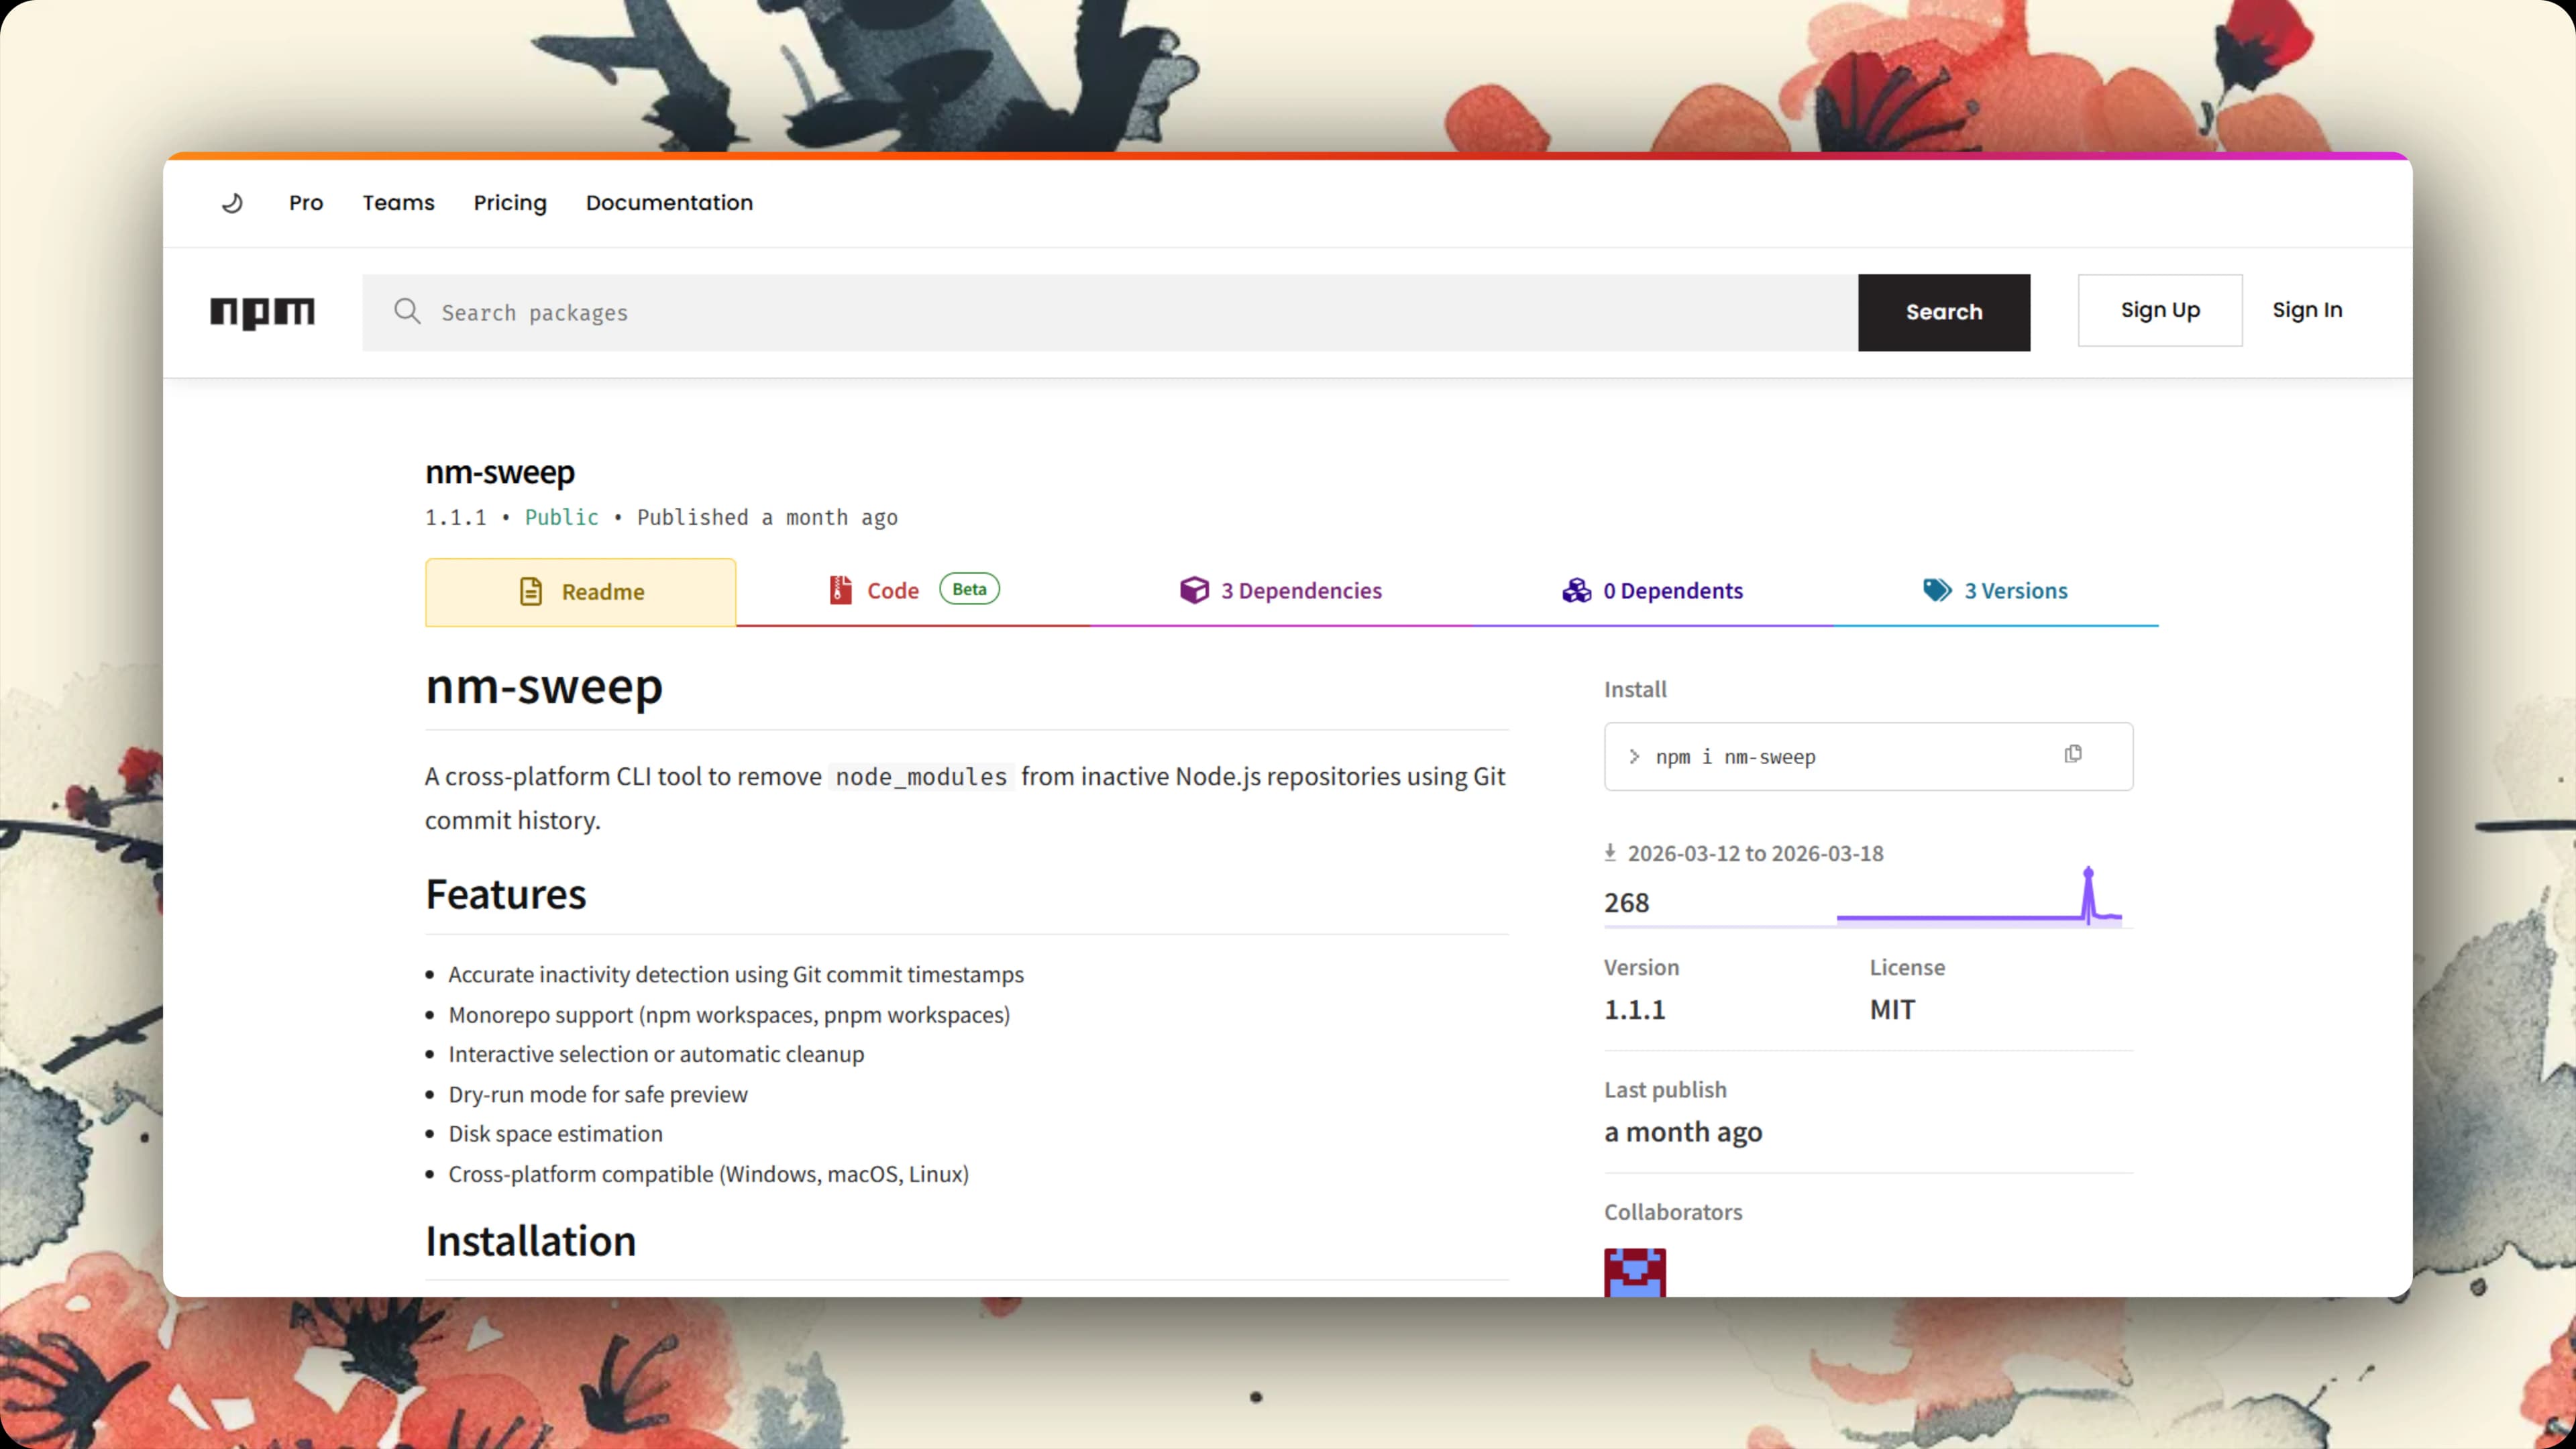Viewport: 2576px width, 1449px height.
Task: Click the Readme document icon
Action: click(x=531, y=591)
